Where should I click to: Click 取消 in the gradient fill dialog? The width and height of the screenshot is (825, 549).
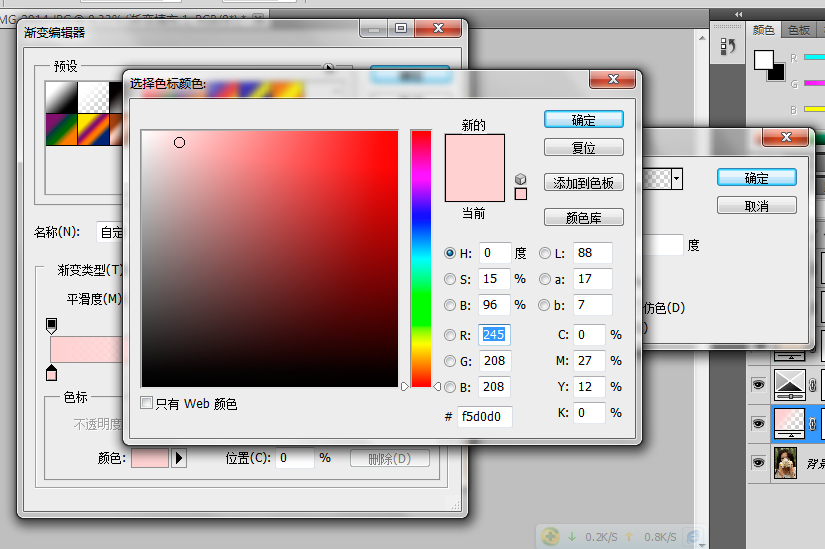point(757,206)
